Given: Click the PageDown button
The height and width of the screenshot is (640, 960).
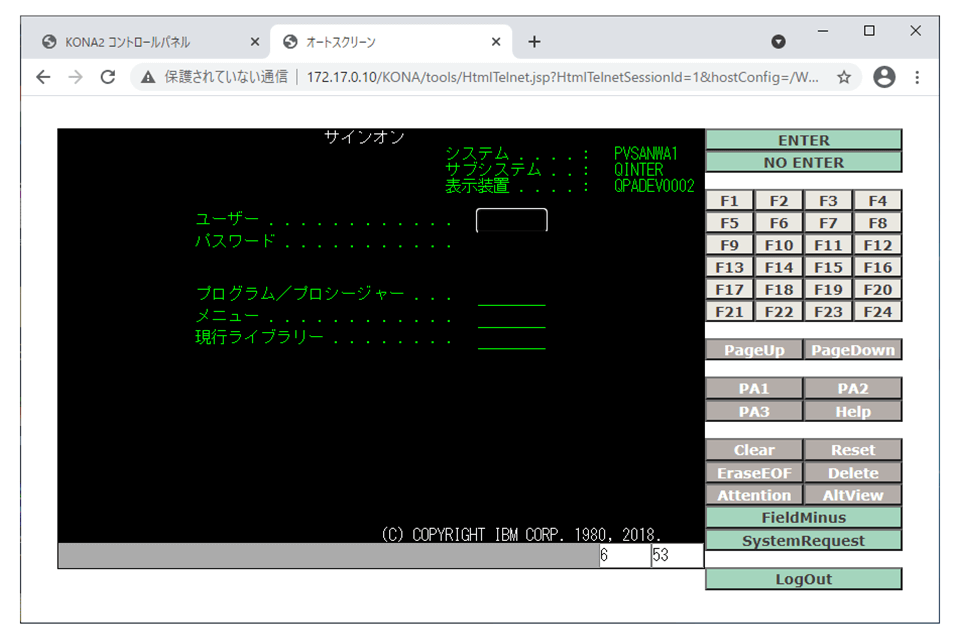Looking at the screenshot, I should (853, 350).
